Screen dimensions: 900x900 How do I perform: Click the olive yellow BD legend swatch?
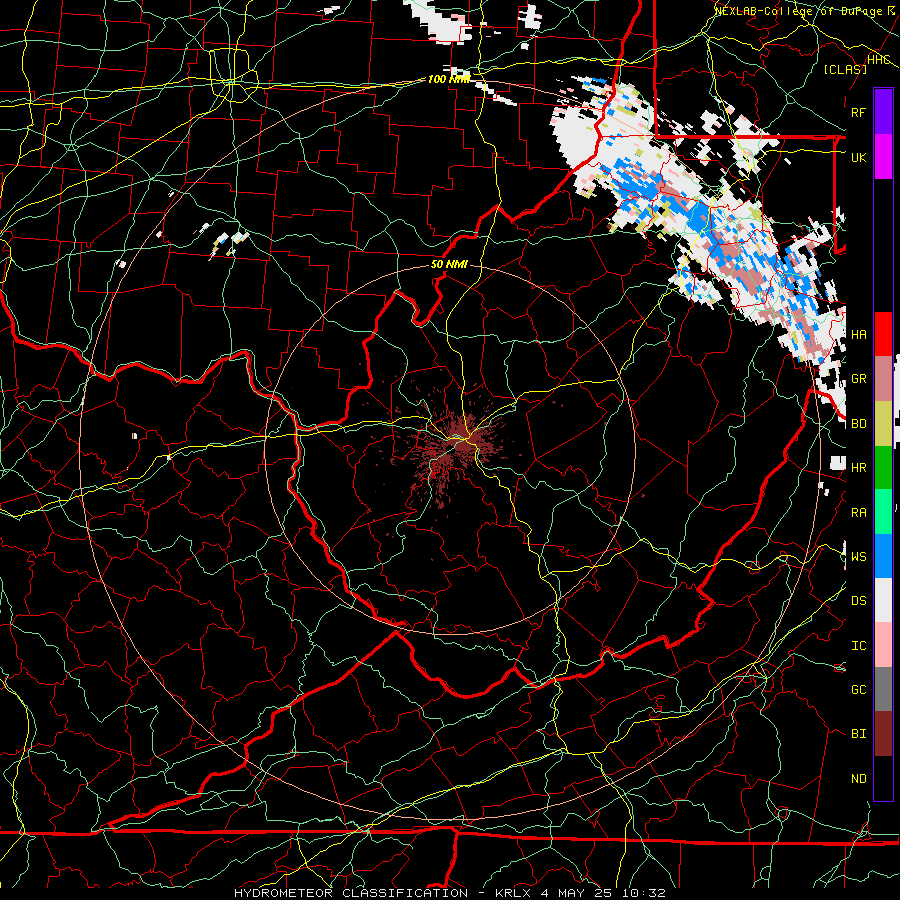tap(883, 424)
